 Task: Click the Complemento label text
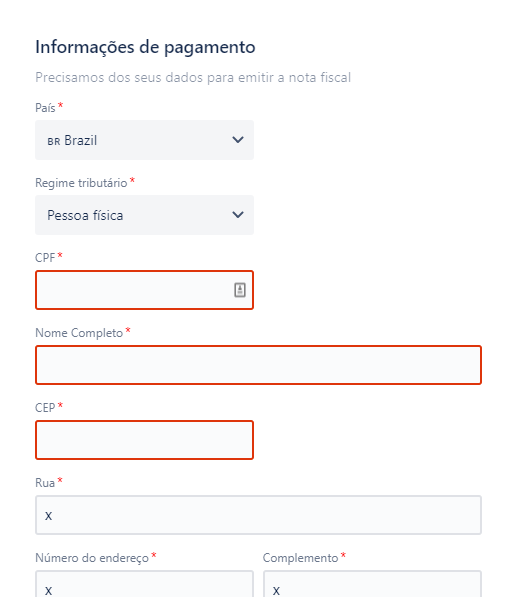coord(300,558)
